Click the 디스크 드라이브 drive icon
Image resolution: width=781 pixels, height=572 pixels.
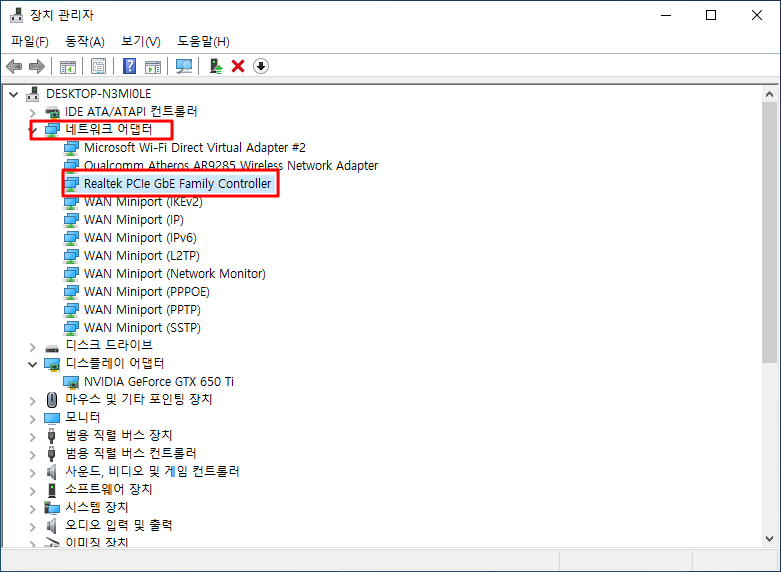(52, 347)
